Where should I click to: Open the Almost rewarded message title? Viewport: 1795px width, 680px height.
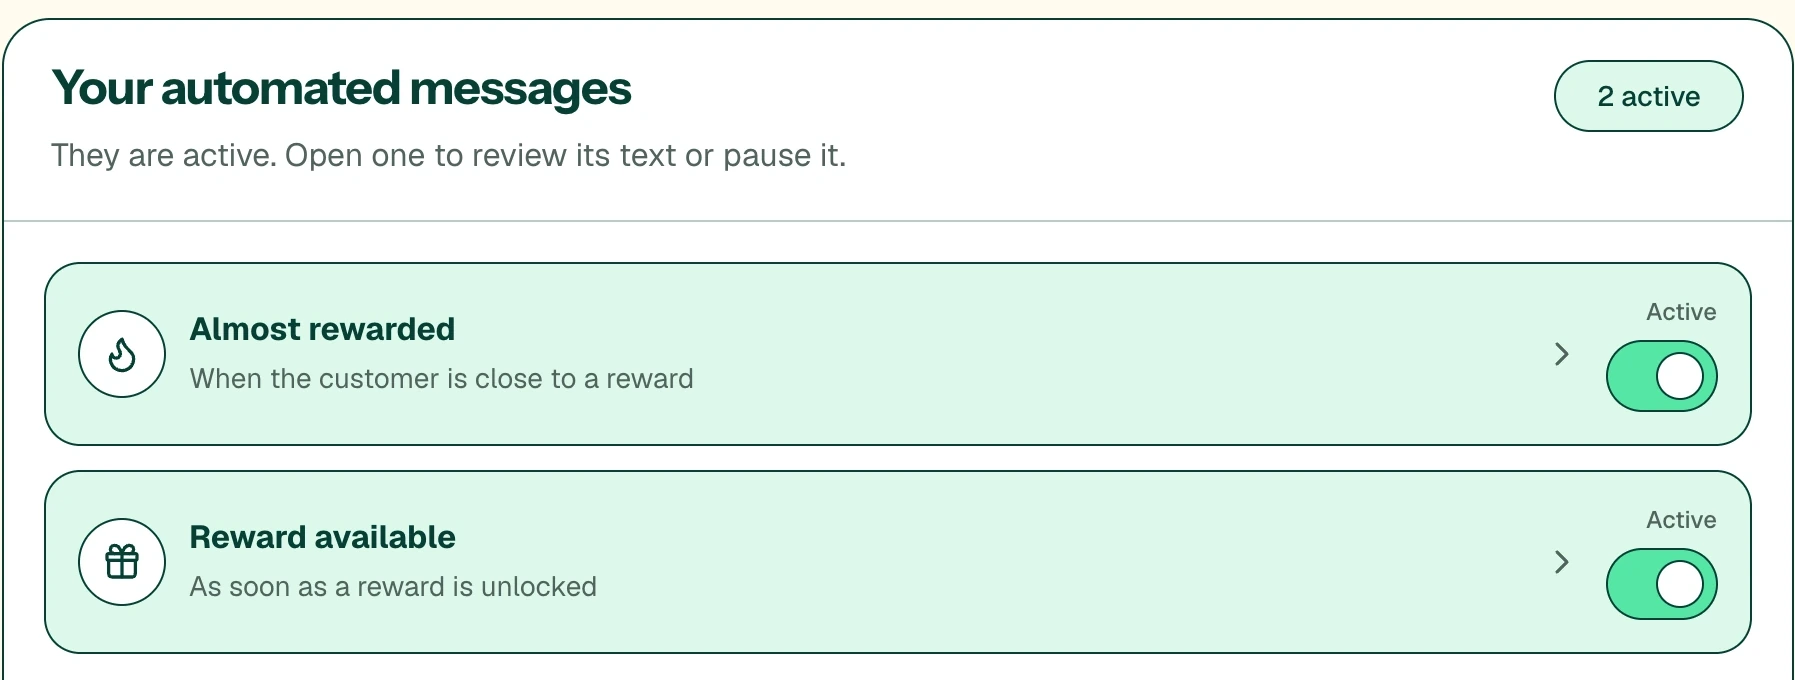[x=322, y=329]
